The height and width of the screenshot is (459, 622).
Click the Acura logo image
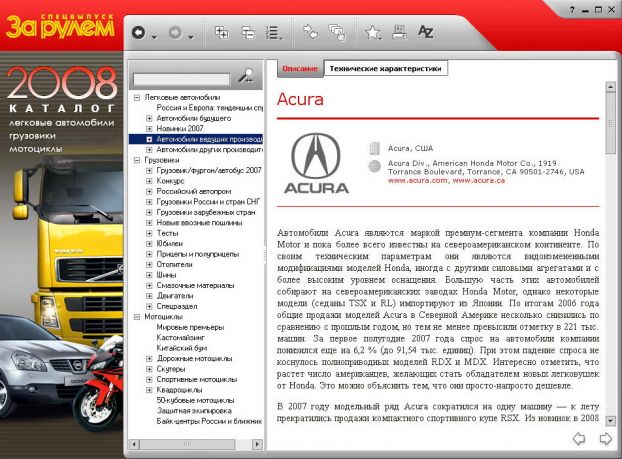pyautogui.click(x=316, y=163)
